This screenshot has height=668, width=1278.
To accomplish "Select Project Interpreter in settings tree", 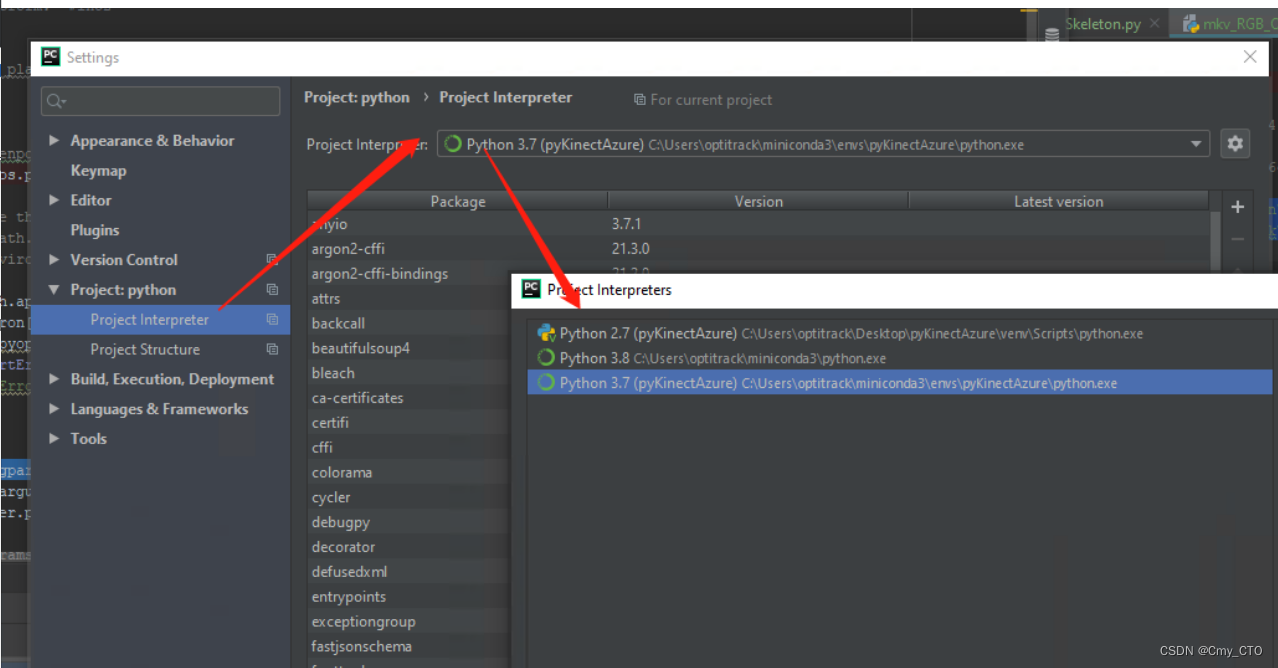I will (160, 320).
